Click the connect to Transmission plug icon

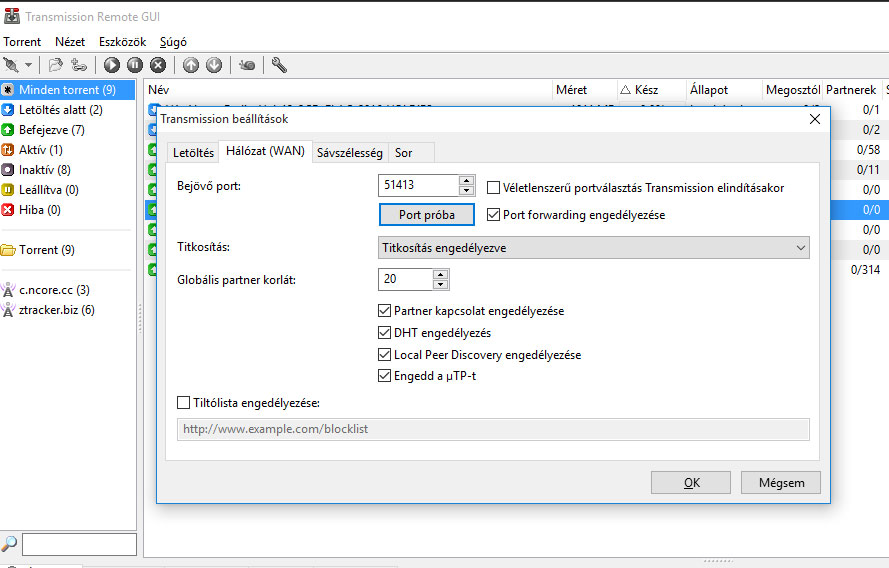[11, 65]
